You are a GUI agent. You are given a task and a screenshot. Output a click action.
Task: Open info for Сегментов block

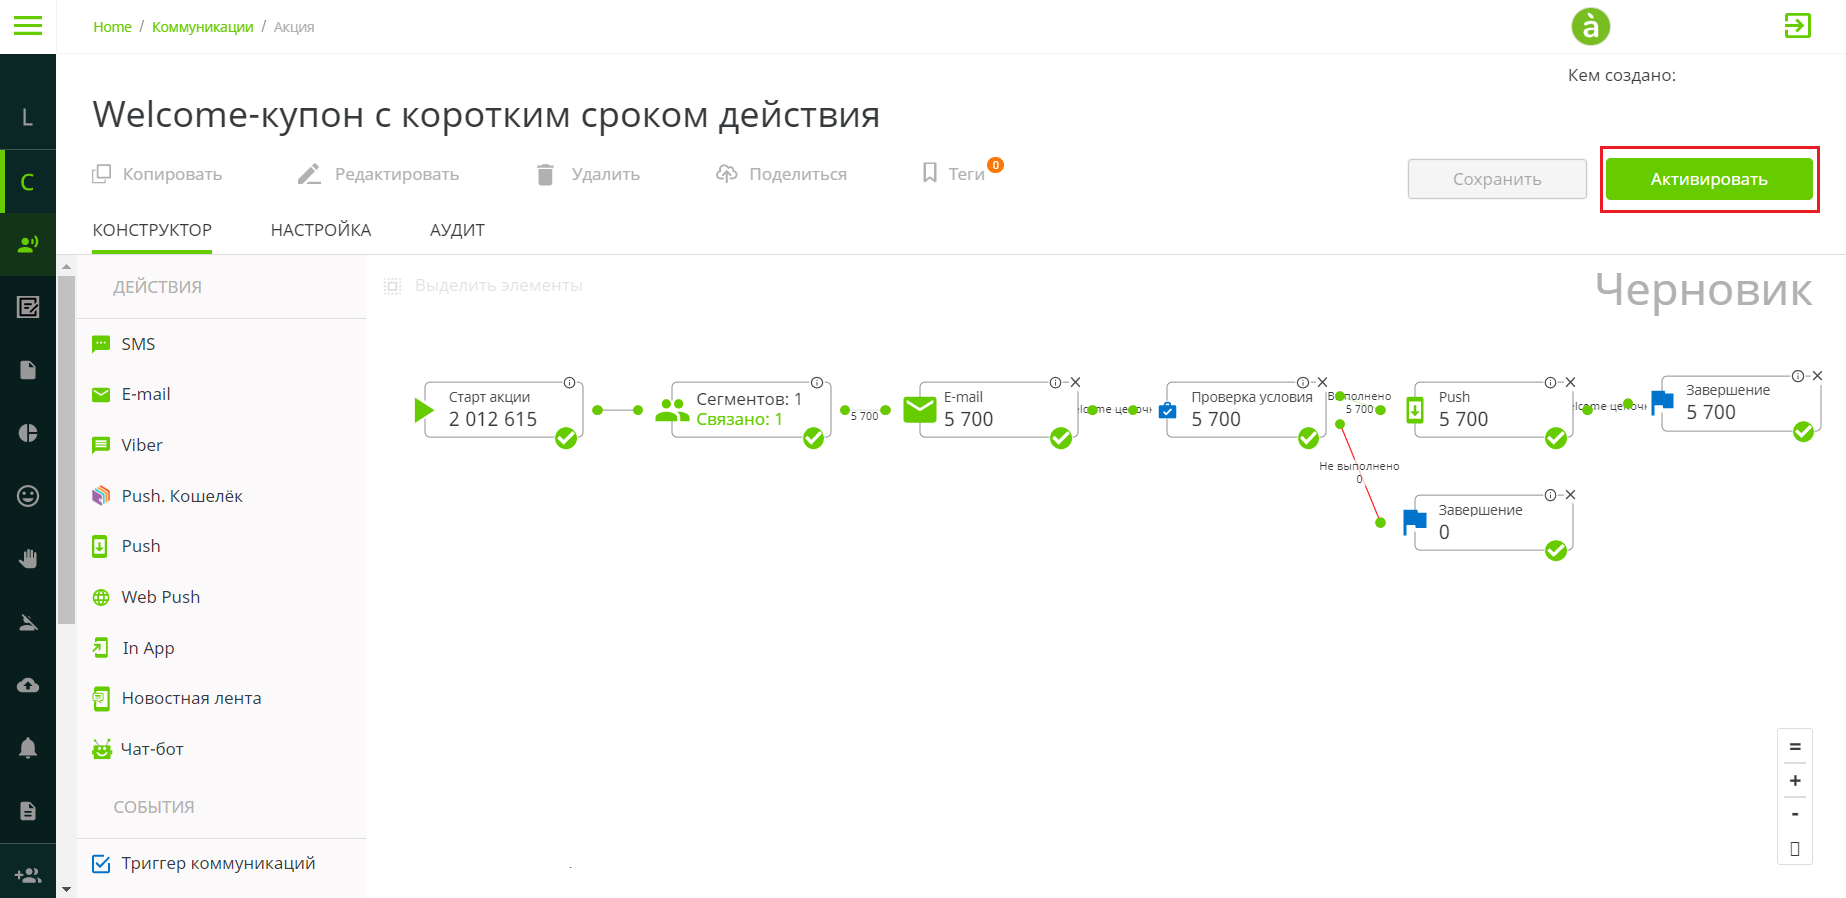(817, 382)
